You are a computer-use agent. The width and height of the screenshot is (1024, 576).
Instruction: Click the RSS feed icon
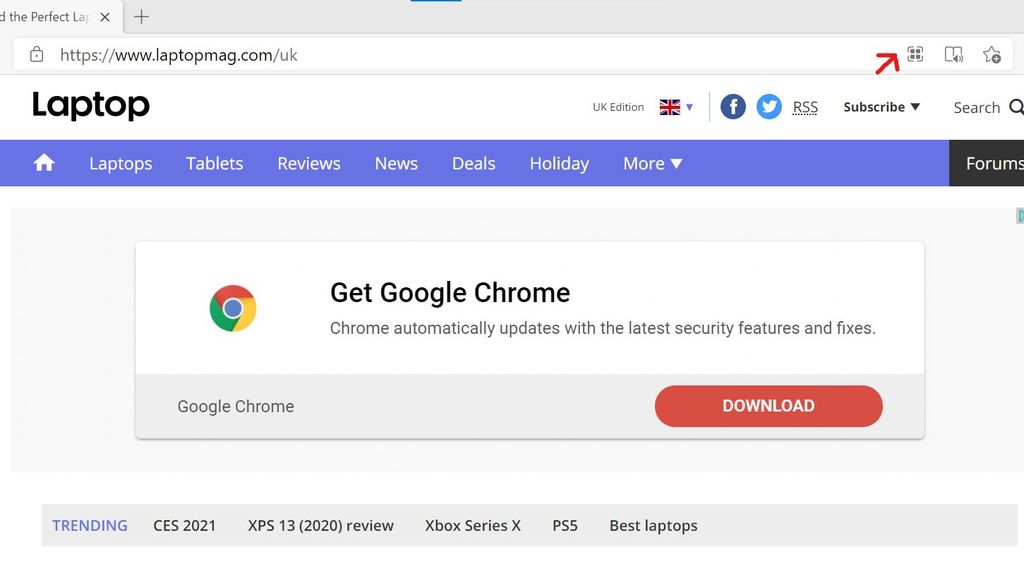pyautogui.click(x=805, y=106)
